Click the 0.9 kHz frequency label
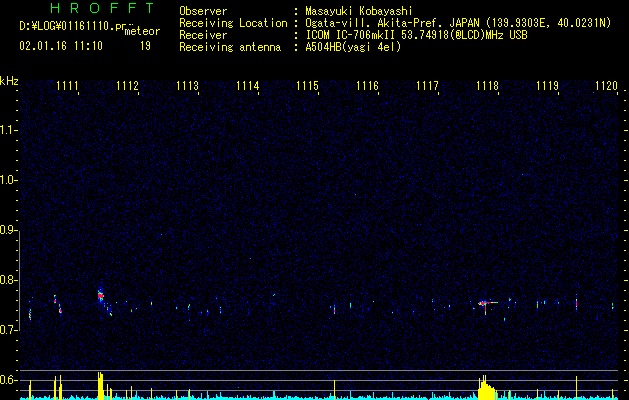The height and width of the screenshot is (400, 629). pos(8,230)
